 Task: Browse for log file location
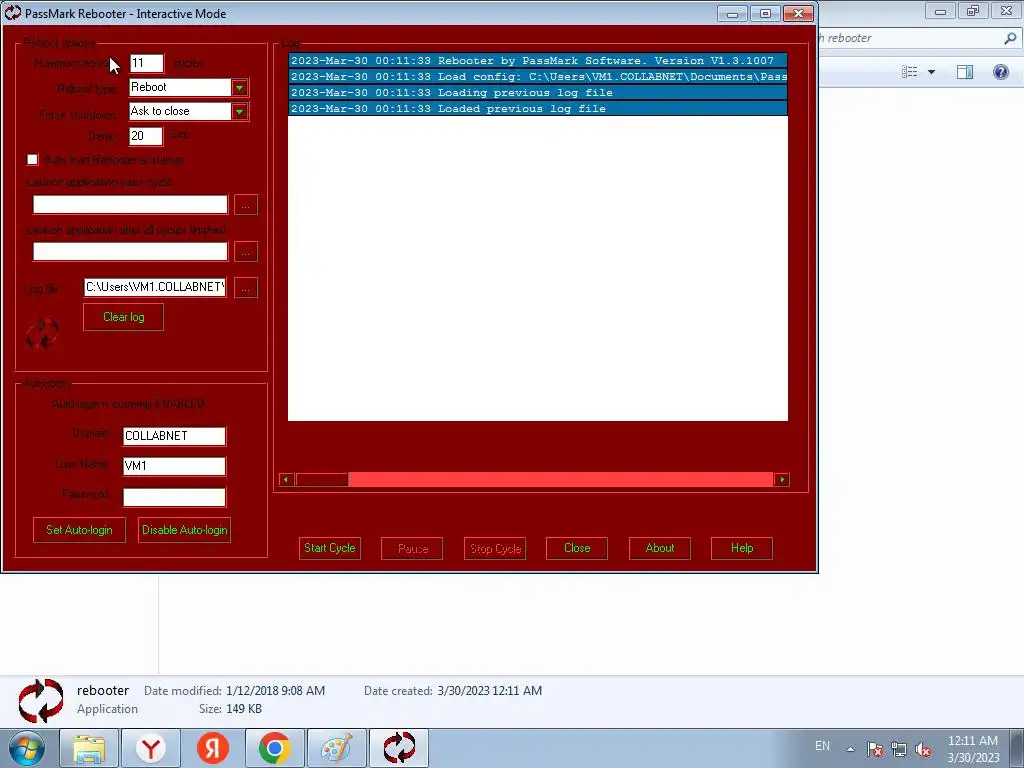[246, 288]
